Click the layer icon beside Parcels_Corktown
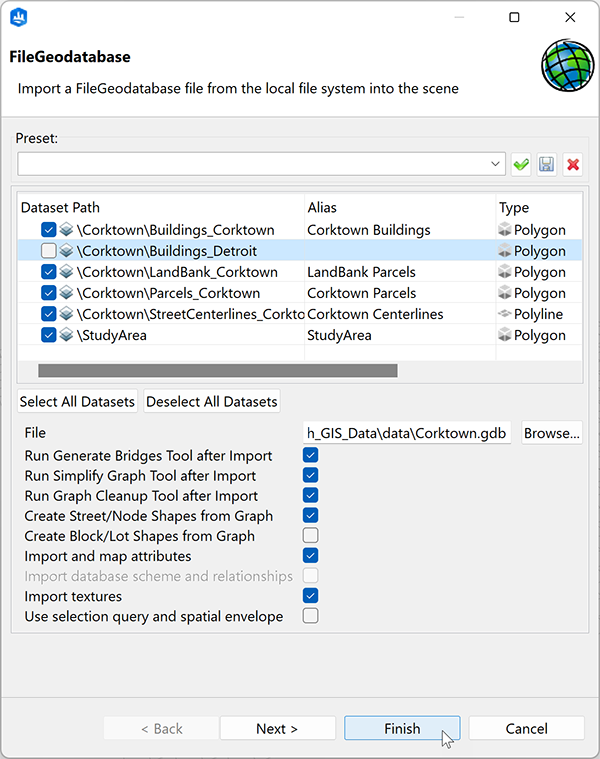The width and height of the screenshot is (600, 759). pyautogui.click(x=66, y=293)
